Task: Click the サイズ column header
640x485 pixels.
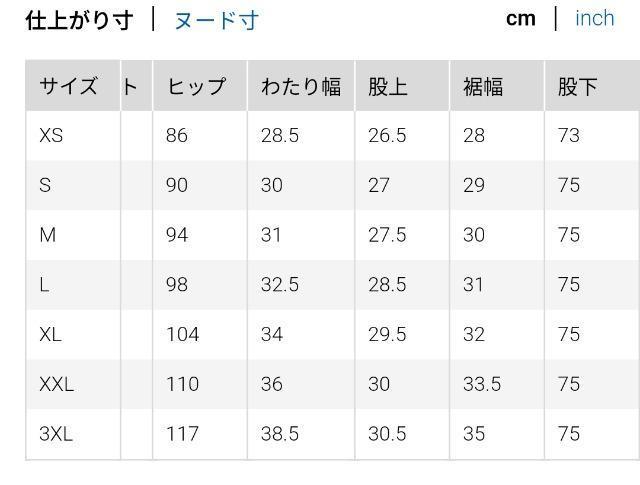Action: (68, 86)
